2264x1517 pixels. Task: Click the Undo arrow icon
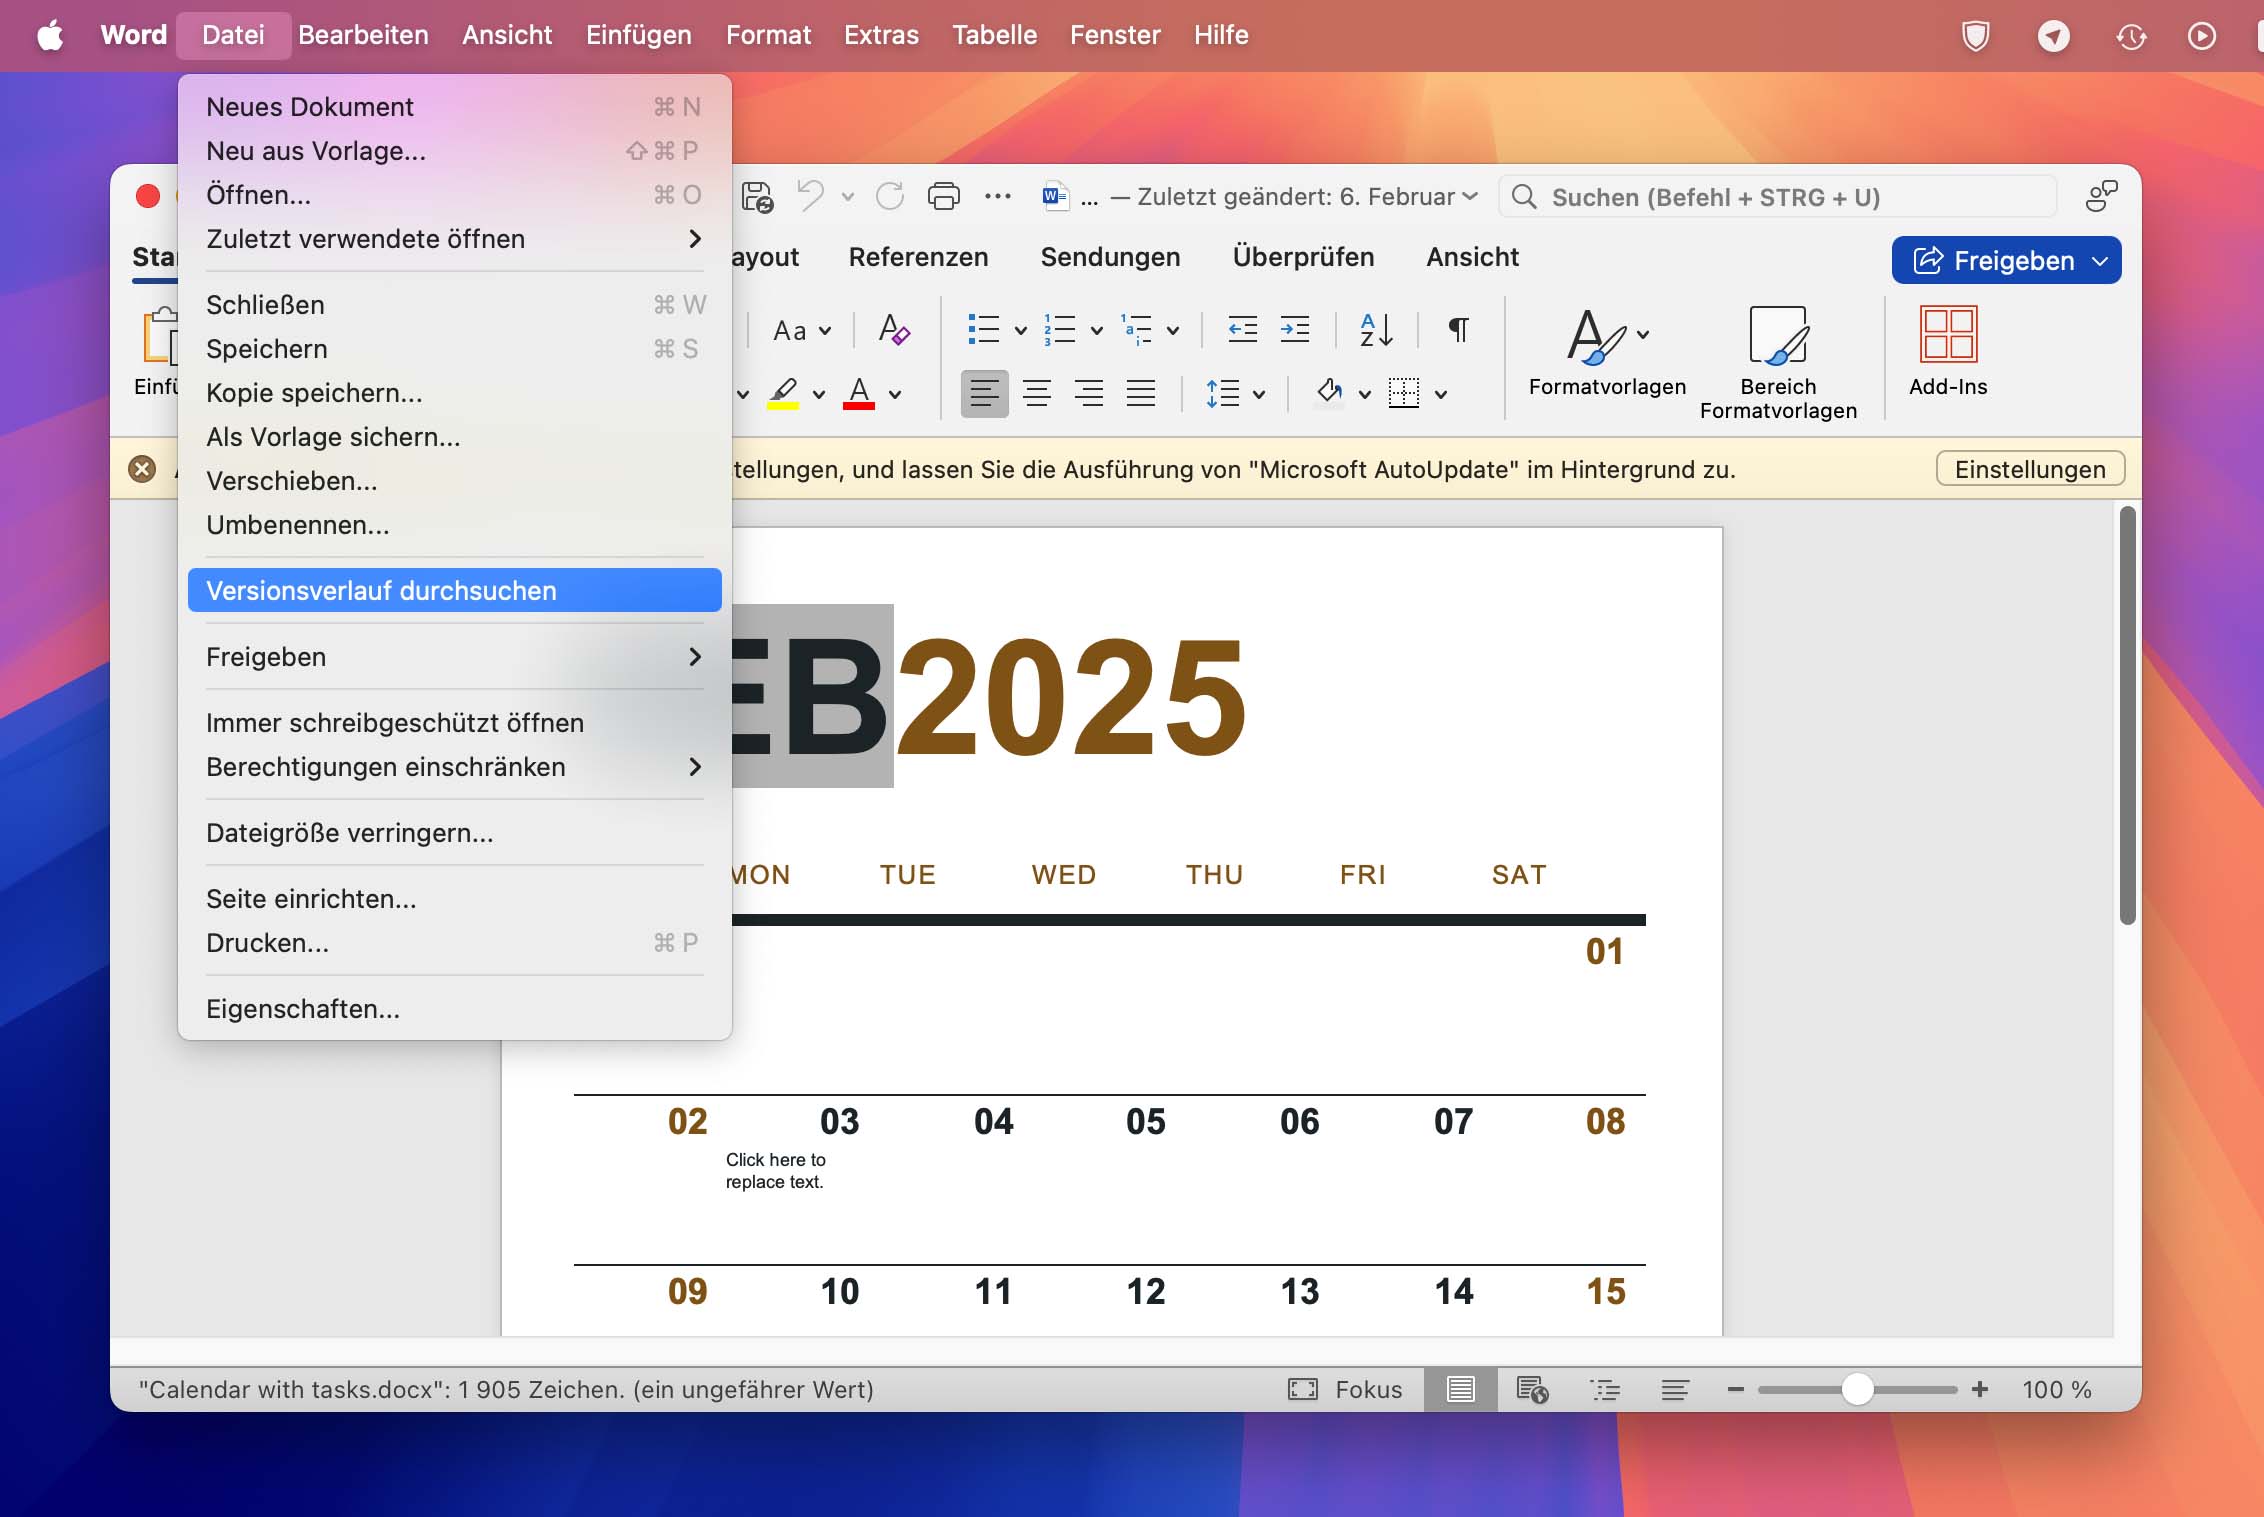pos(811,196)
